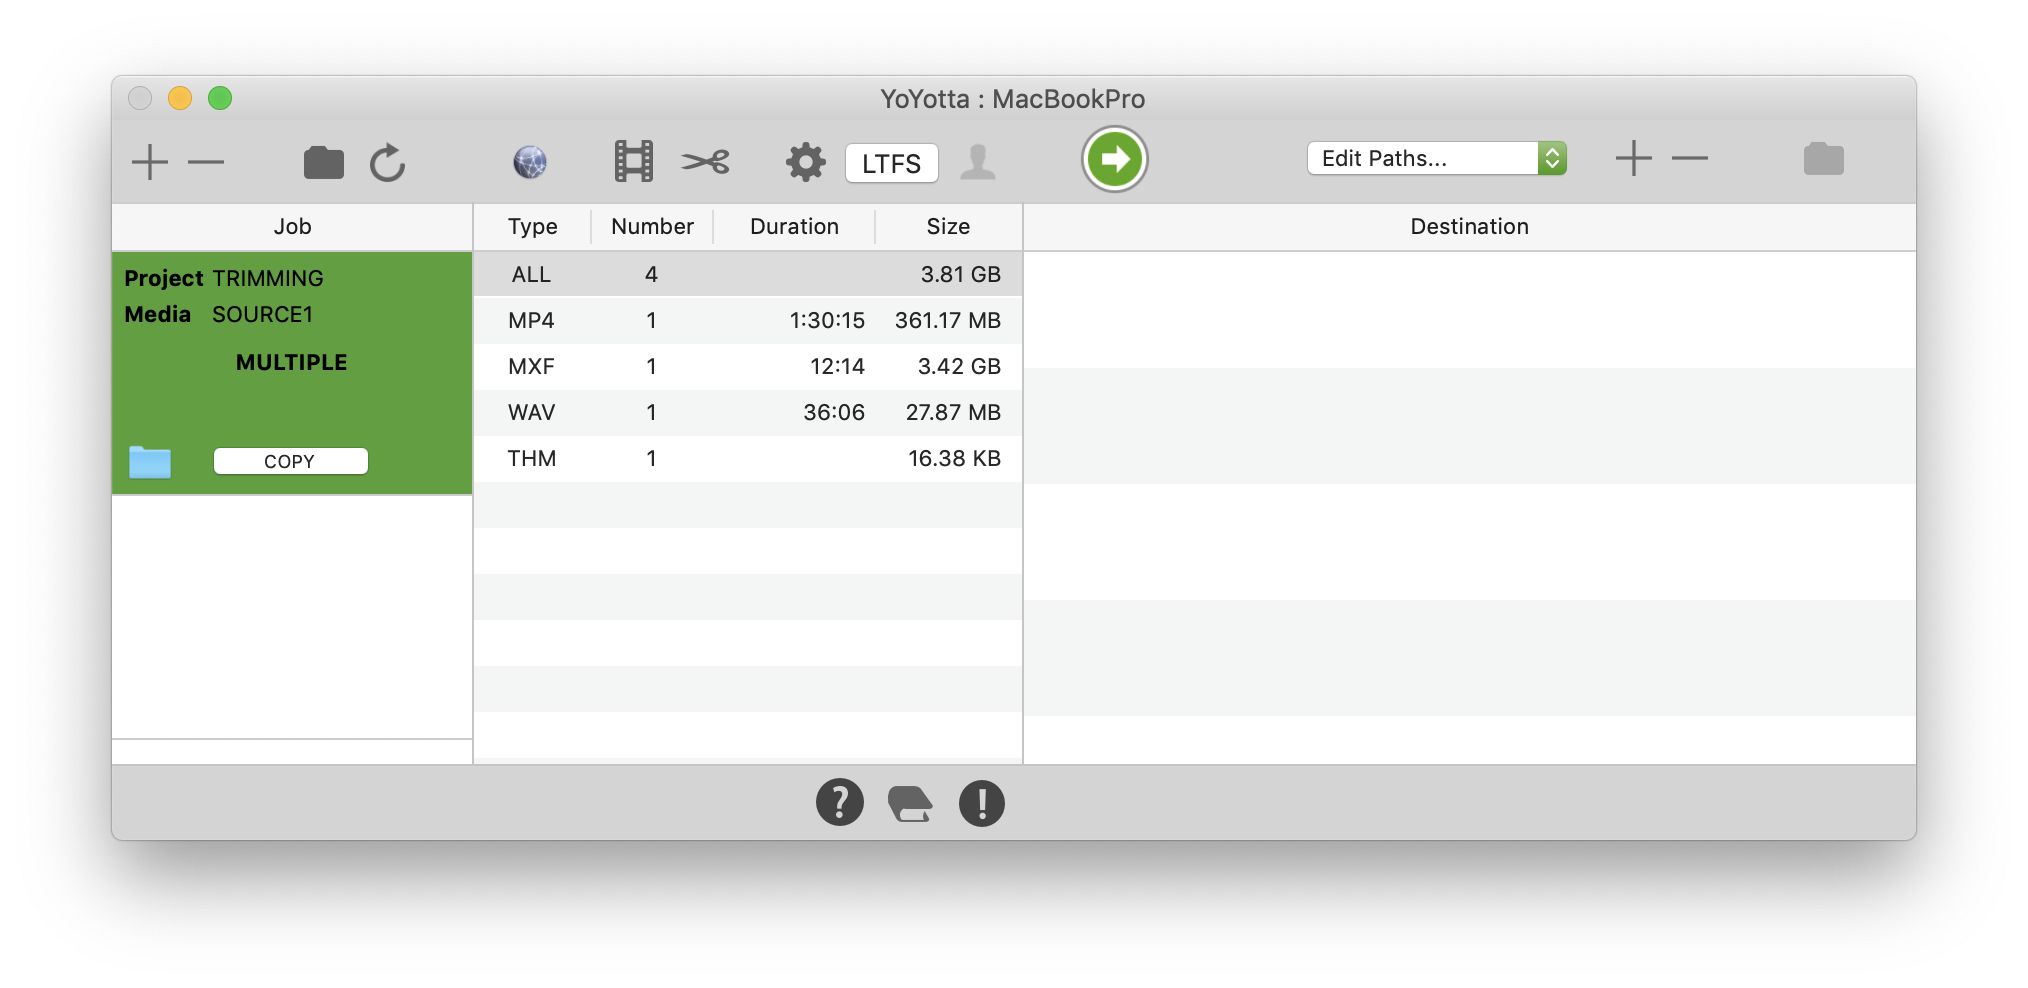Click the Number column header
The image size is (2028, 988).
tap(652, 227)
